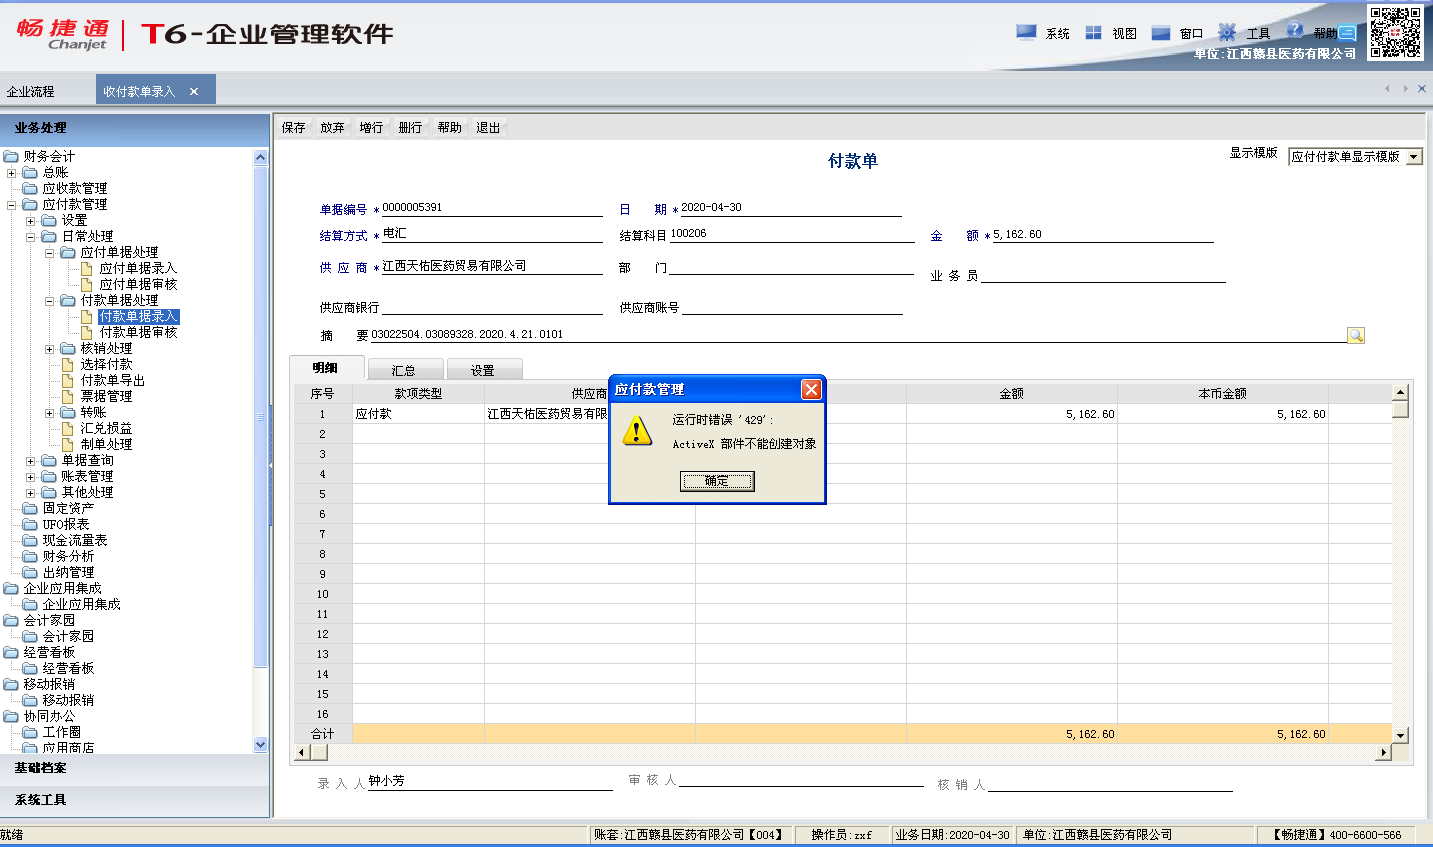This screenshot has width=1433, height=847.
Task: Open the 基础档案 panel
Action: pos(135,768)
